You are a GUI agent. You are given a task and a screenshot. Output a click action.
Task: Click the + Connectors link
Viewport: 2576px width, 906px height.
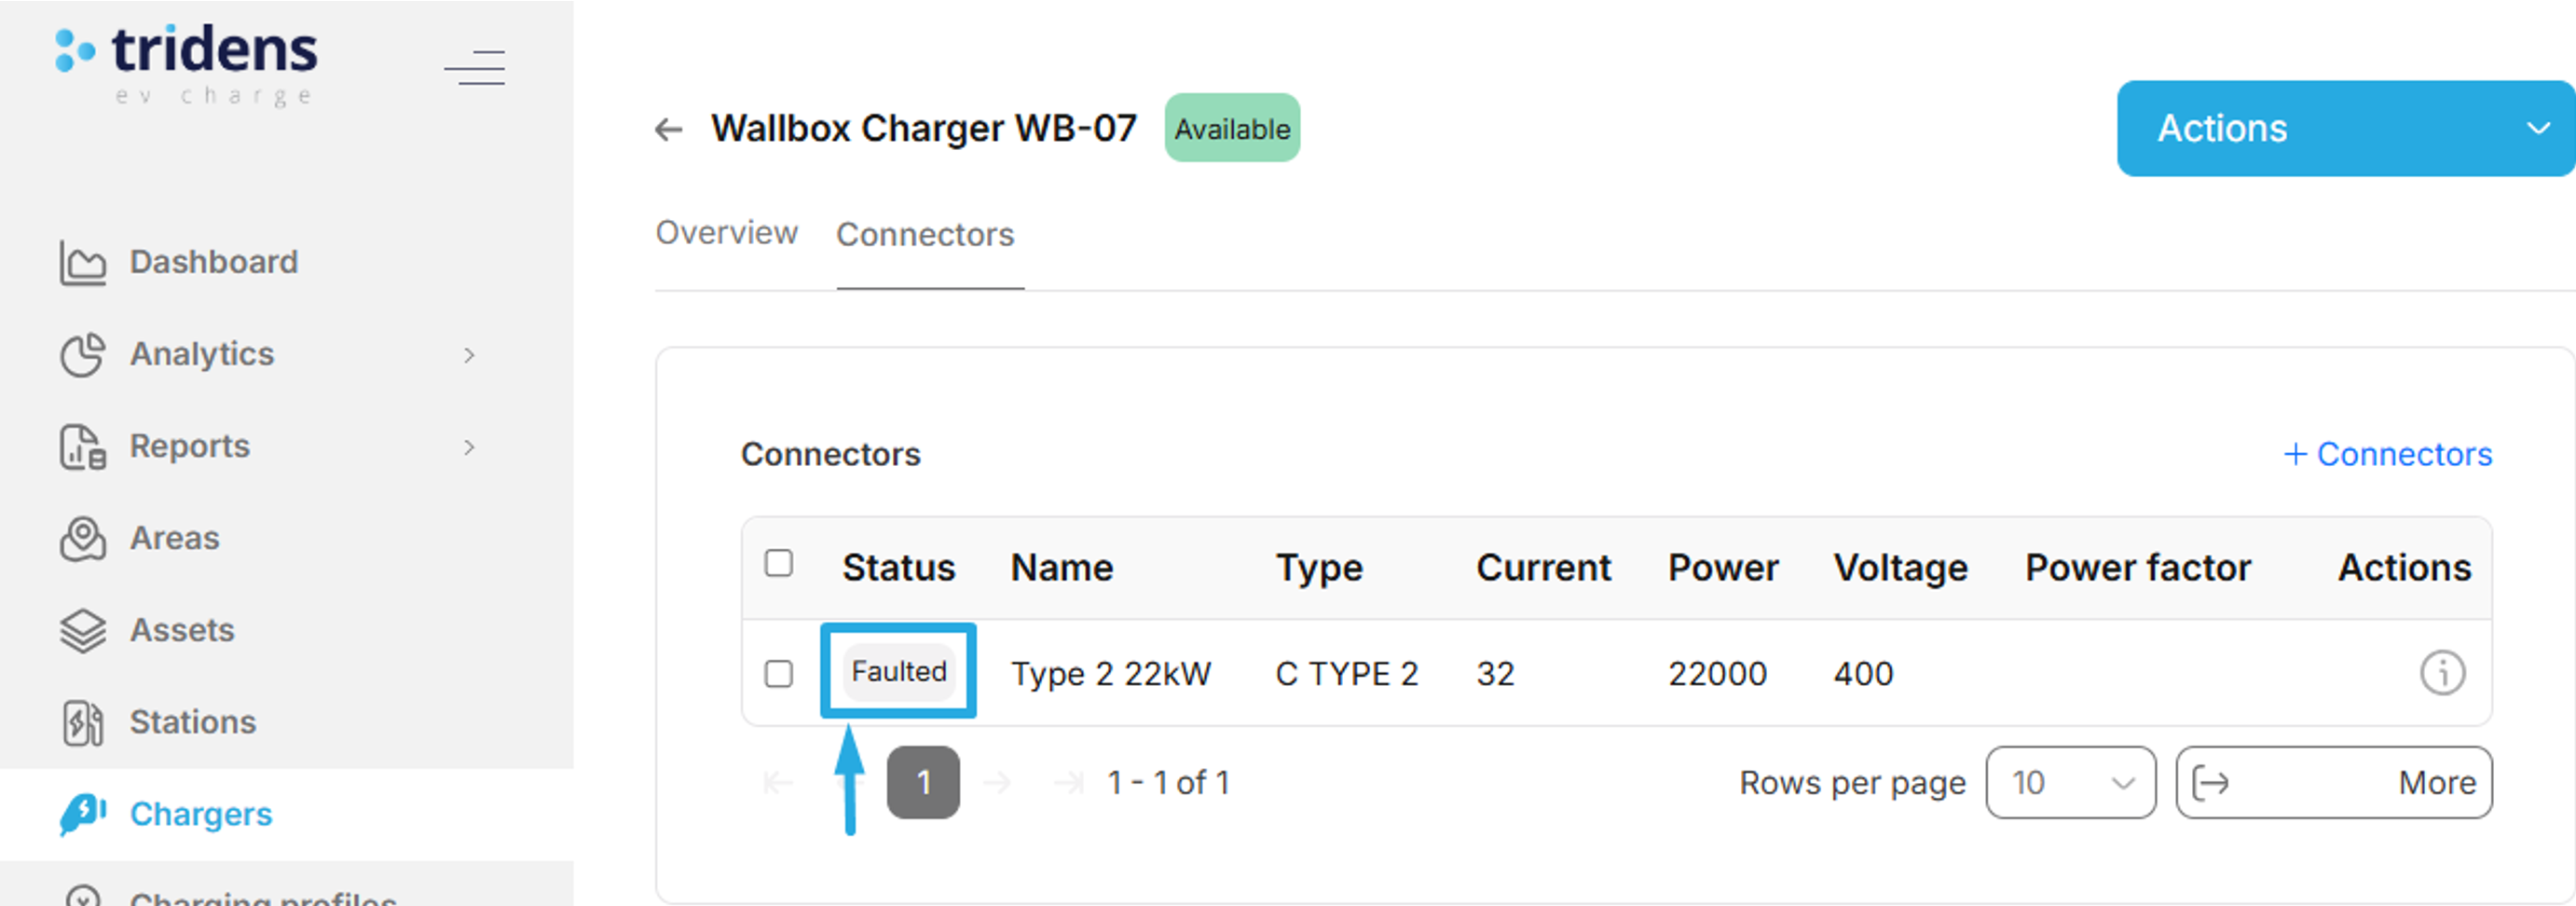(2388, 454)
